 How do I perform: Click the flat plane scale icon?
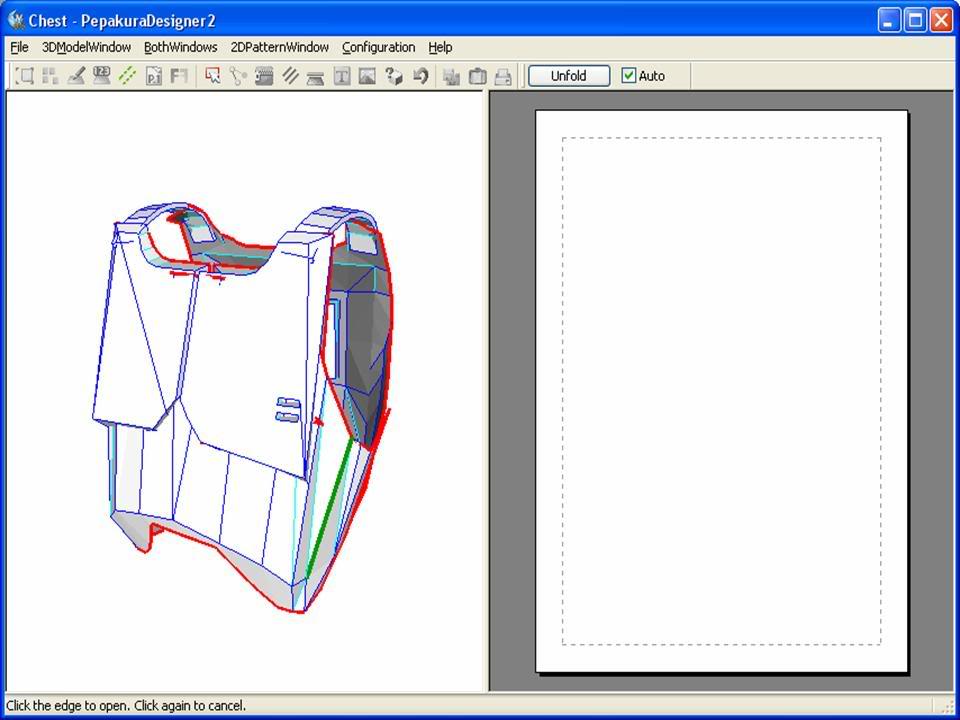315,76
